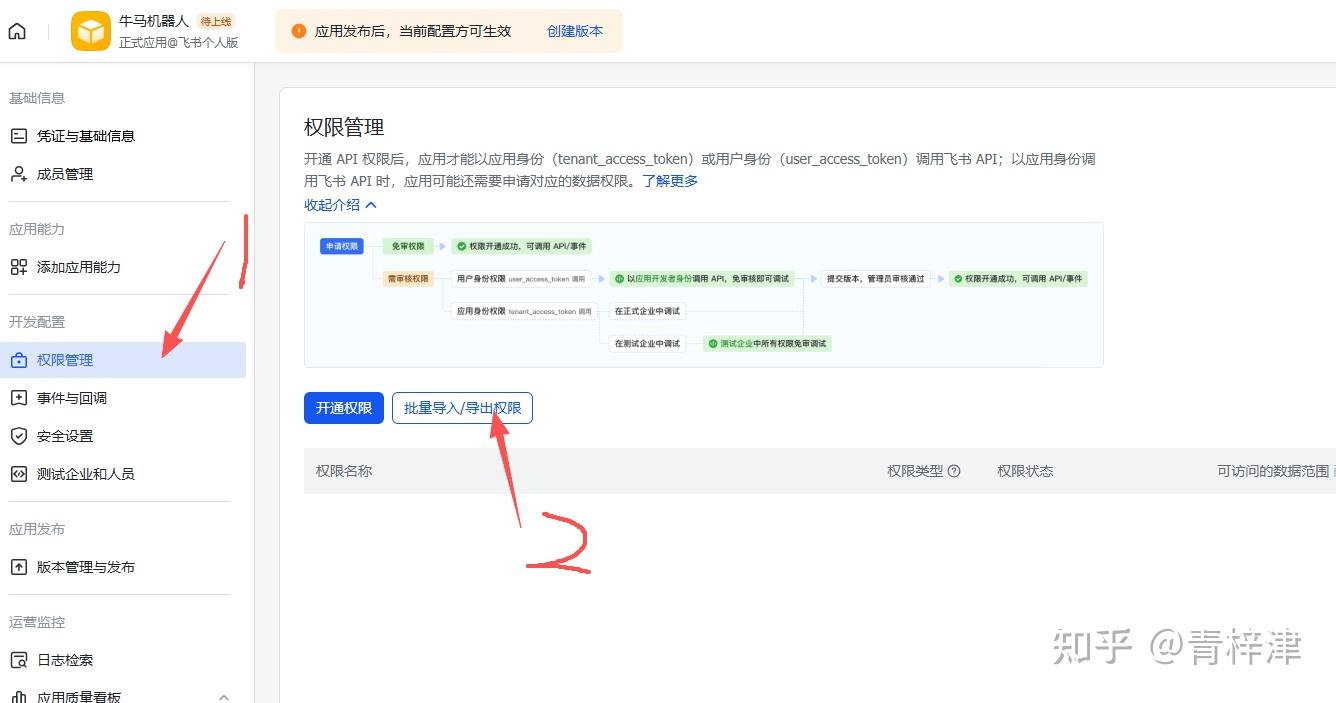Click the orange warning icon in the banner
The image size is (1336, 703).
tap(299, 31)
